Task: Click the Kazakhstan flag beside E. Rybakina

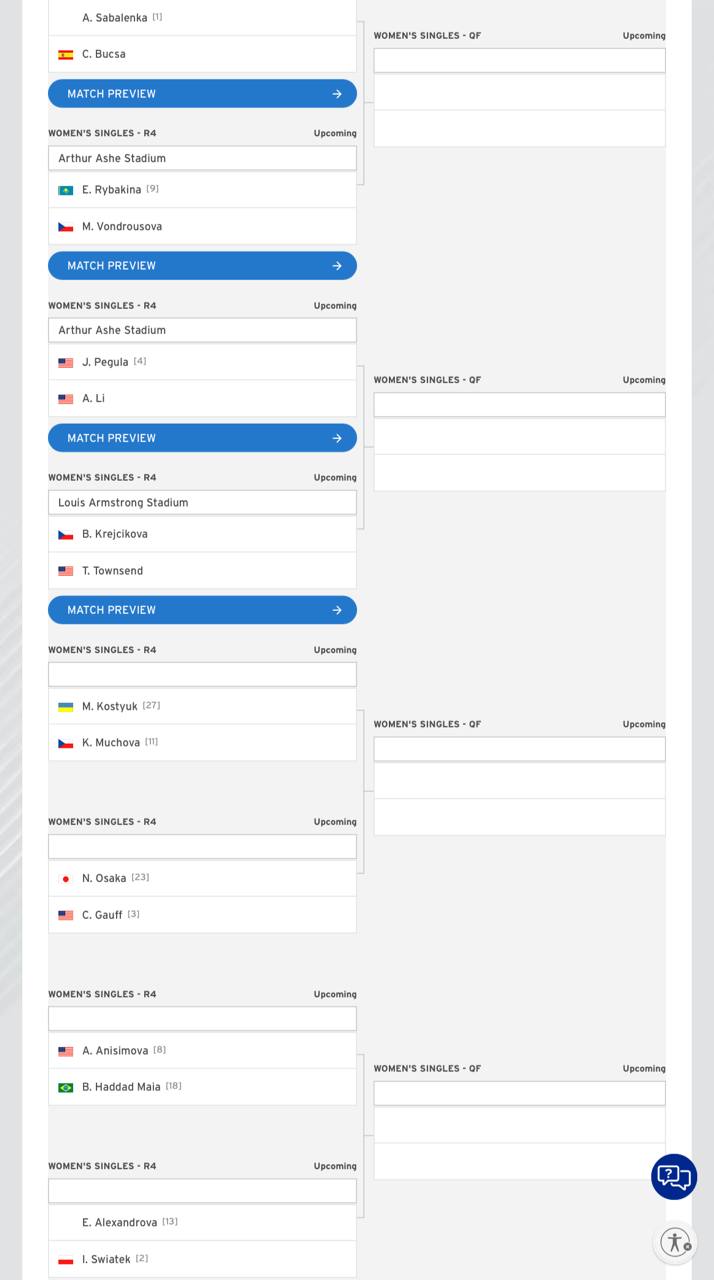Action: 66,190
